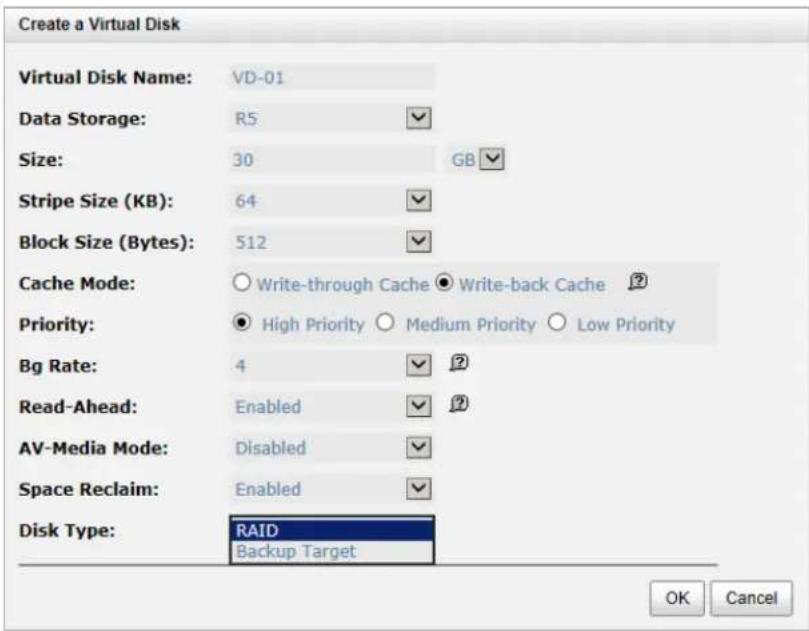The height and width of the screenshot is (631, 809).
Task: Choose Low Priority radio button
Action: 557,323
